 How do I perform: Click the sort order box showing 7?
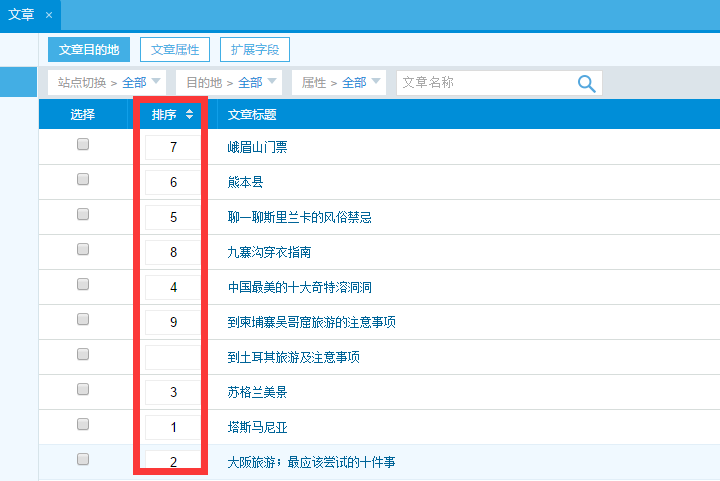[173, 147]
